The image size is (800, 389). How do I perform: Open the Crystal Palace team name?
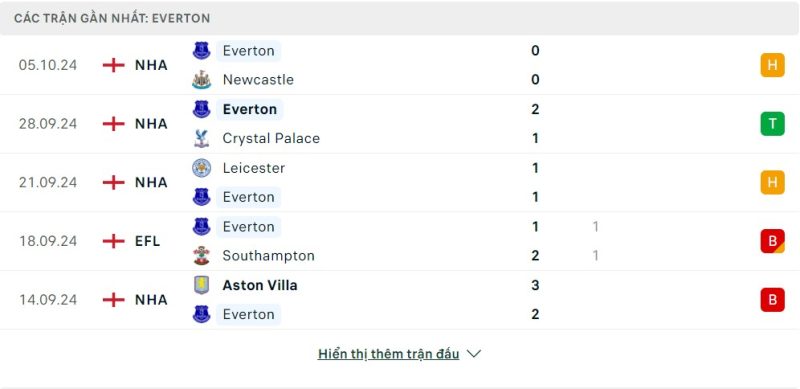tap(271, 138)
